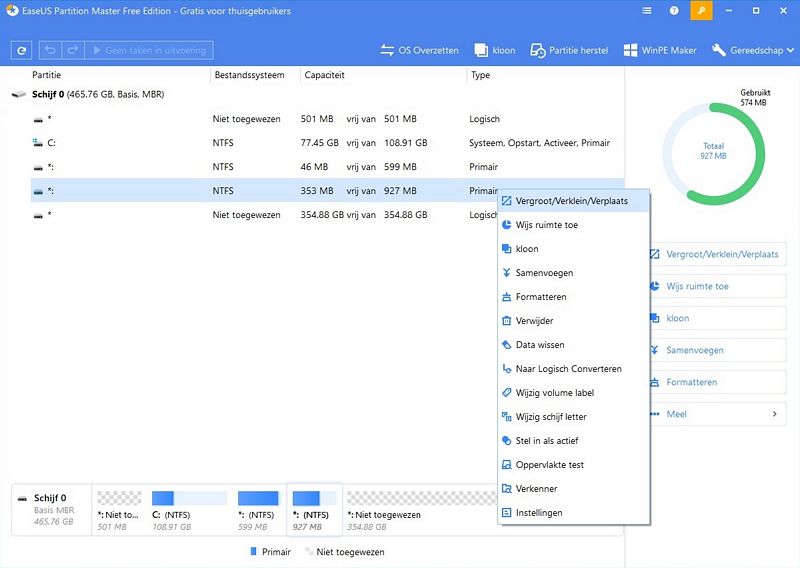800x568 pixels.
Task: Choose kloon in the context menu
Action: click(x=573, y=249)
